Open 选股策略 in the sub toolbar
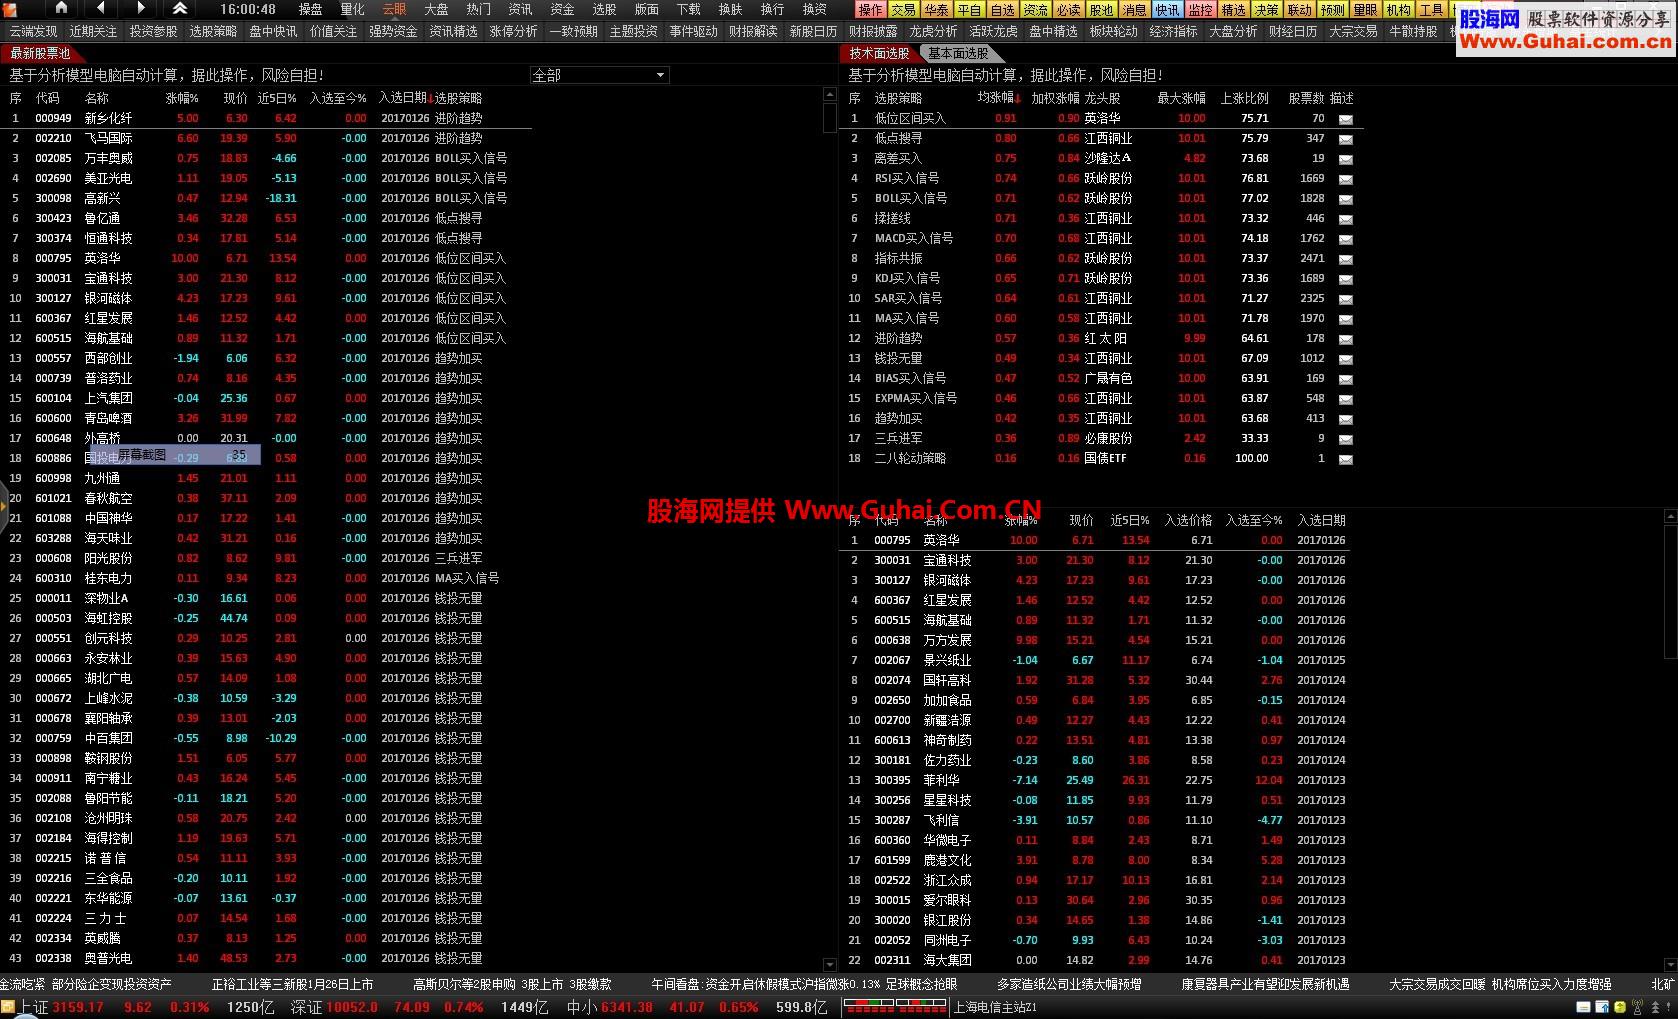Image resolution: width=1678 pixels, height=1019 pixels. coord(213,31)
